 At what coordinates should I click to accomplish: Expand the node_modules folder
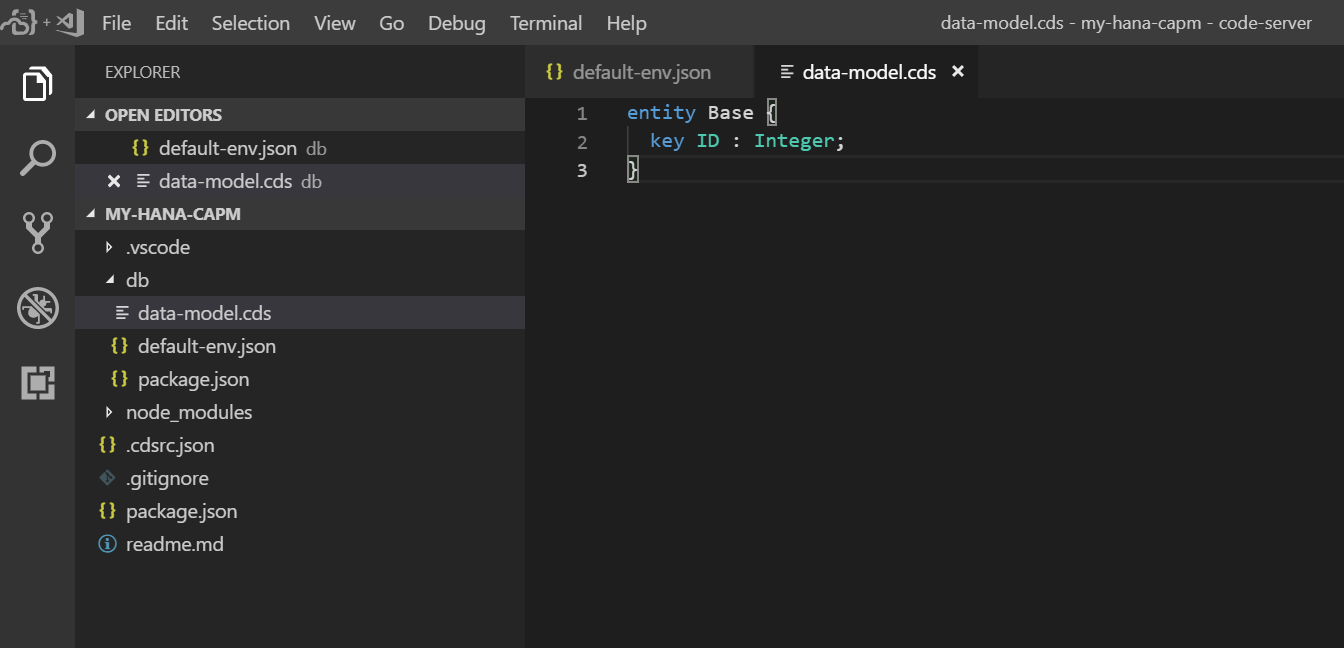tap(188, 412)
